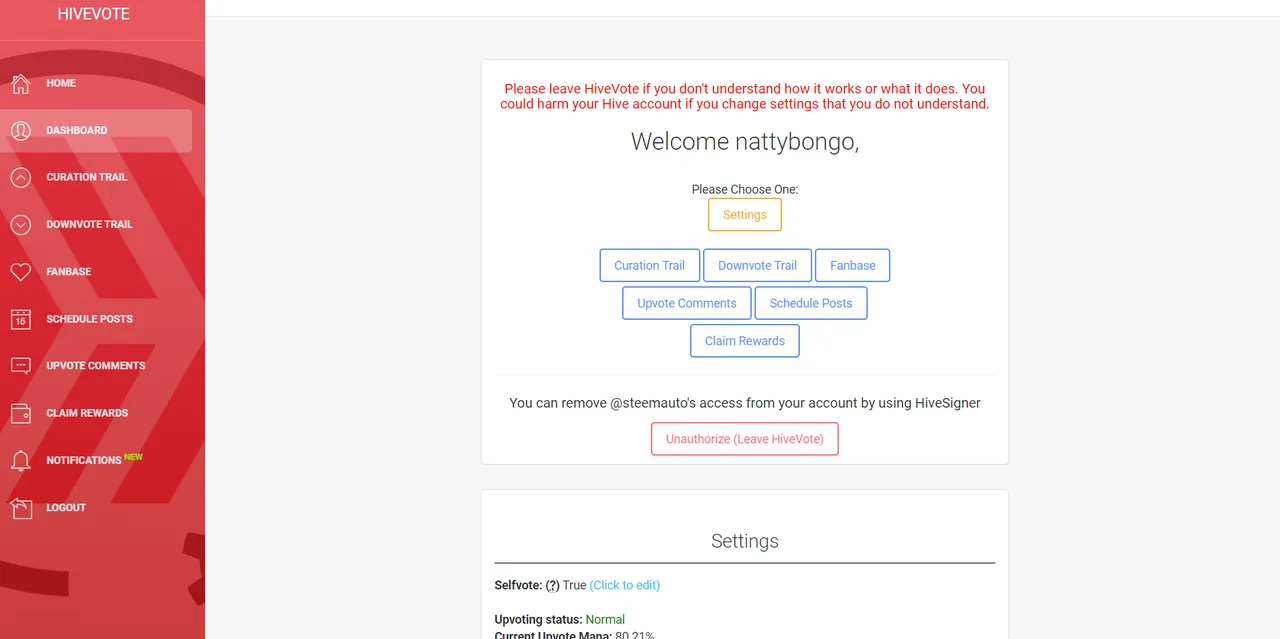Viewport: 1280px width, 639px height.
Task: Click the 'Please Choose One:' text
Action: pos(745,189)
